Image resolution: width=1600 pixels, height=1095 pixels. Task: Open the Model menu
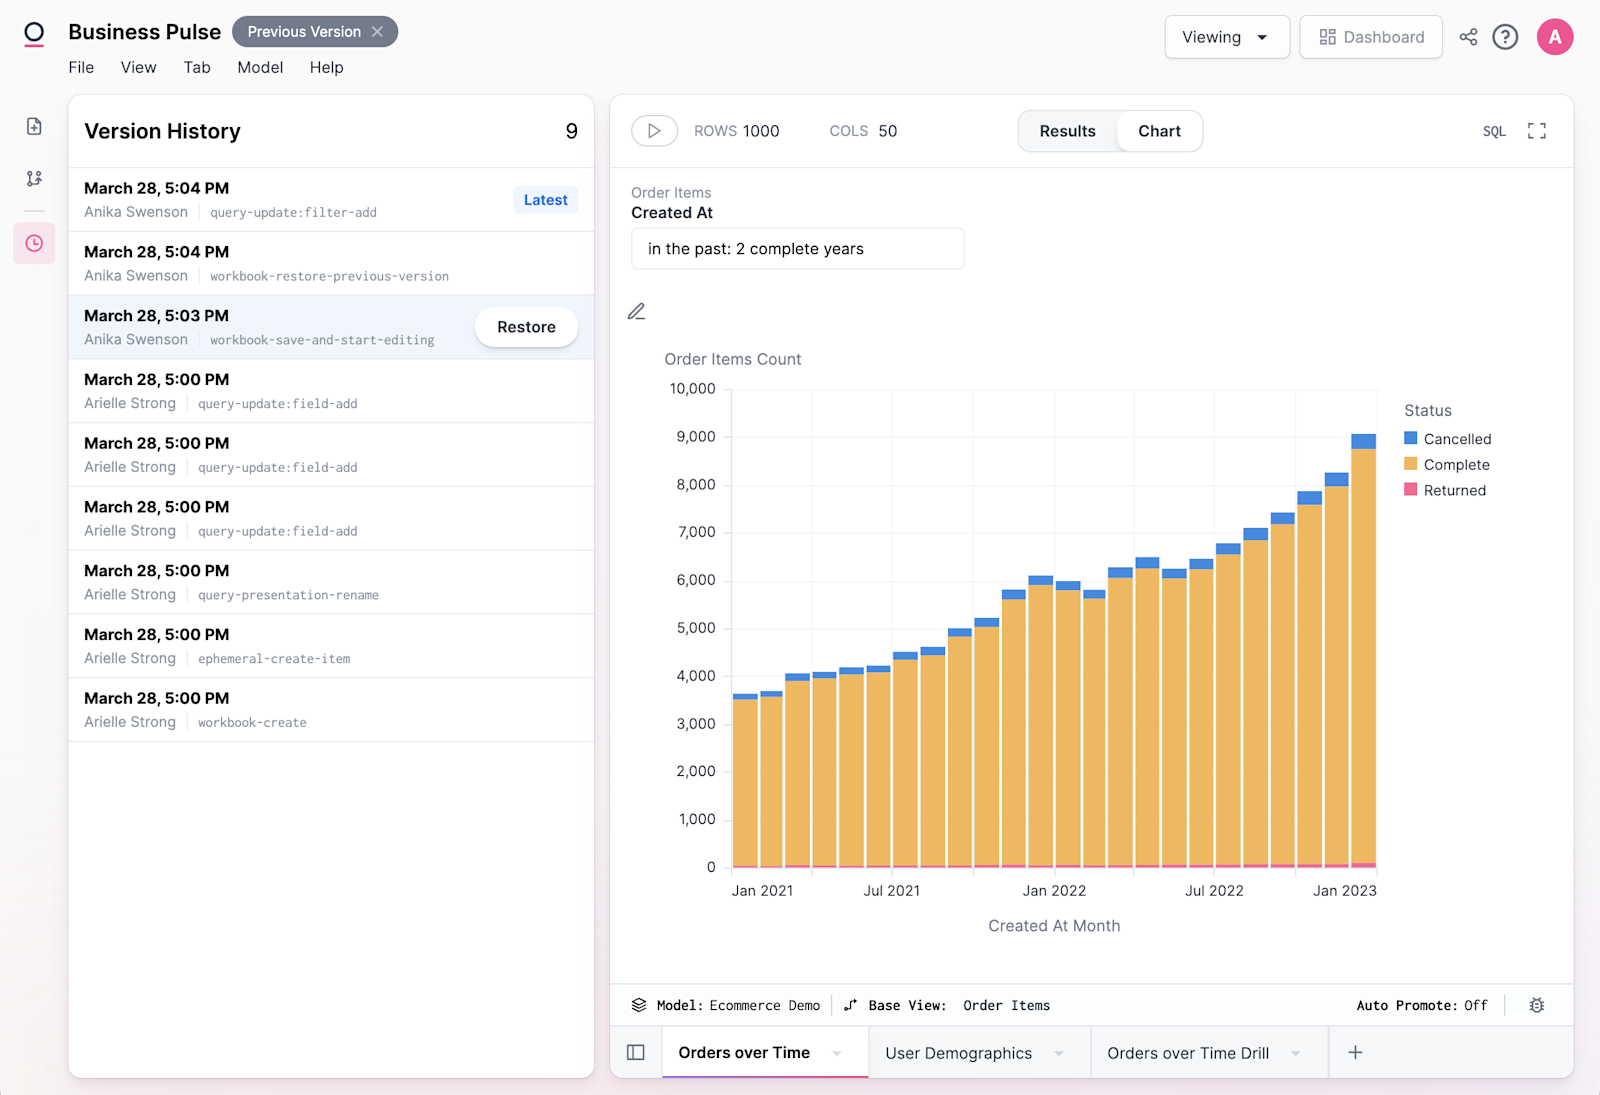point(260,67)
